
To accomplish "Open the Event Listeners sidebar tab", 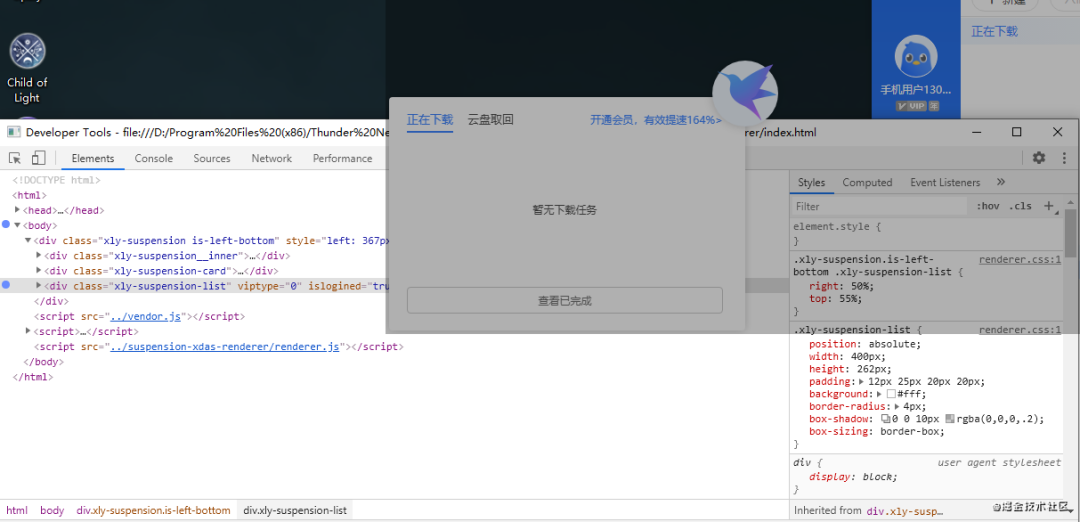I will tap(945, 182).
